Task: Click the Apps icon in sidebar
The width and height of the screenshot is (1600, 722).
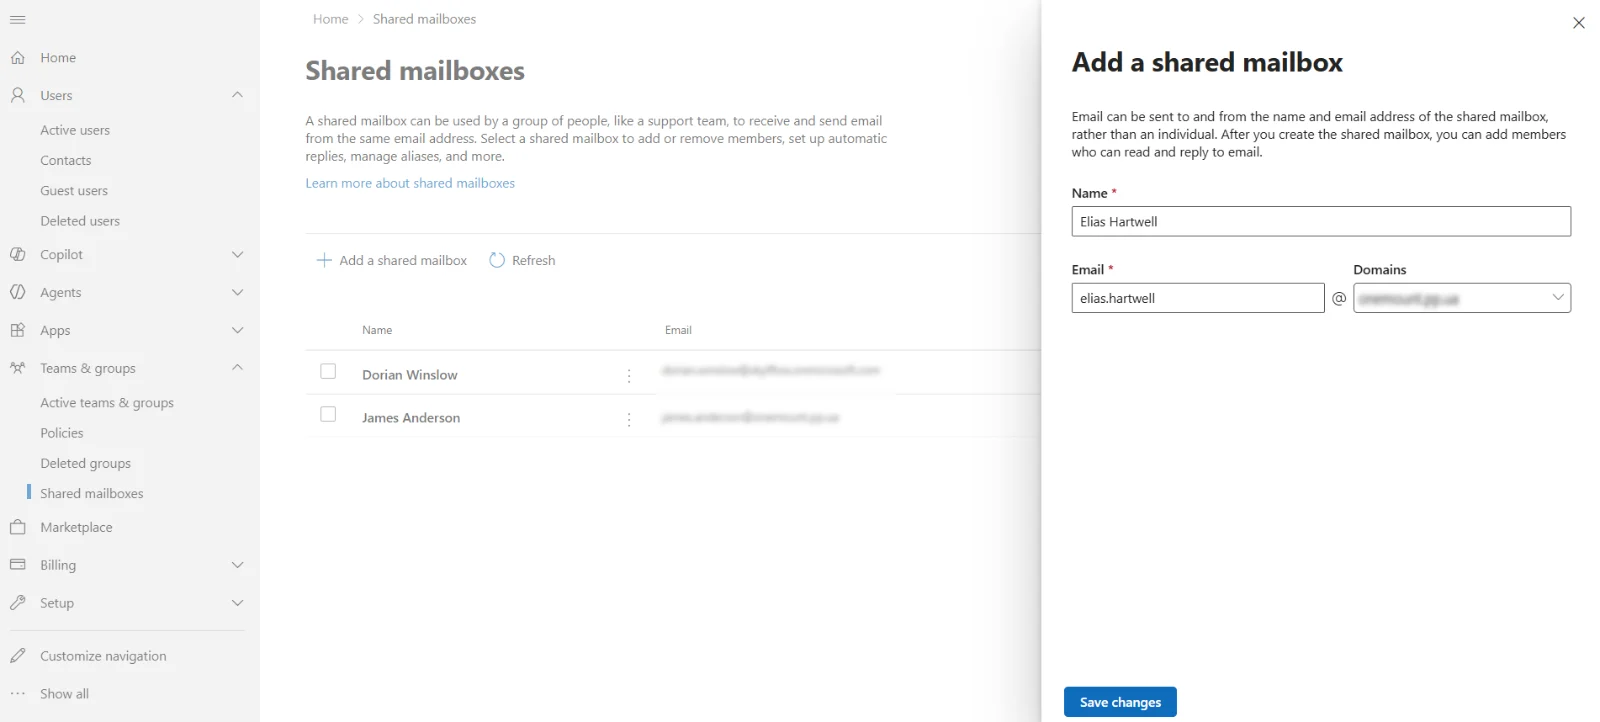Action: 17,330
